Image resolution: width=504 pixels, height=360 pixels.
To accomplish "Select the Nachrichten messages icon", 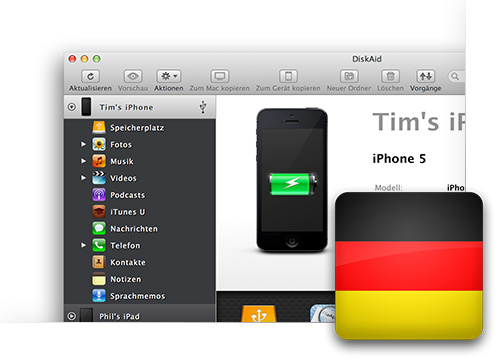I will (99, 228).
